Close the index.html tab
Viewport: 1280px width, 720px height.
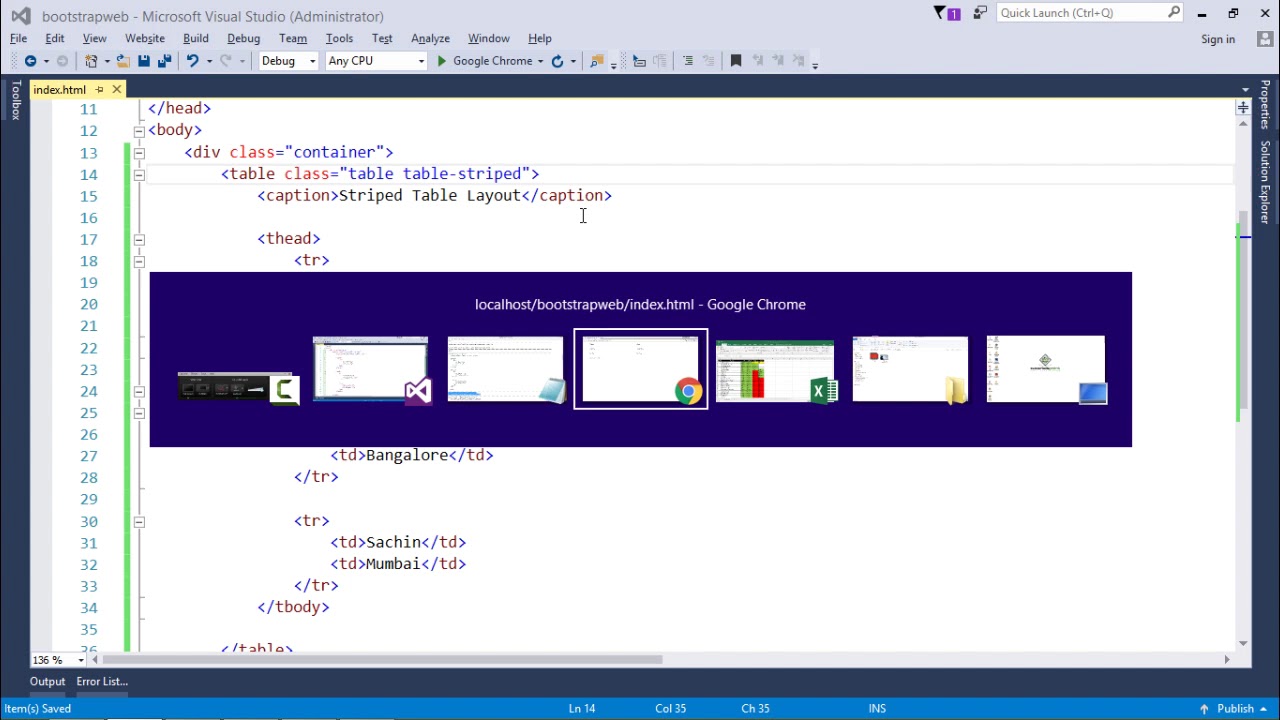coord(116,90)
